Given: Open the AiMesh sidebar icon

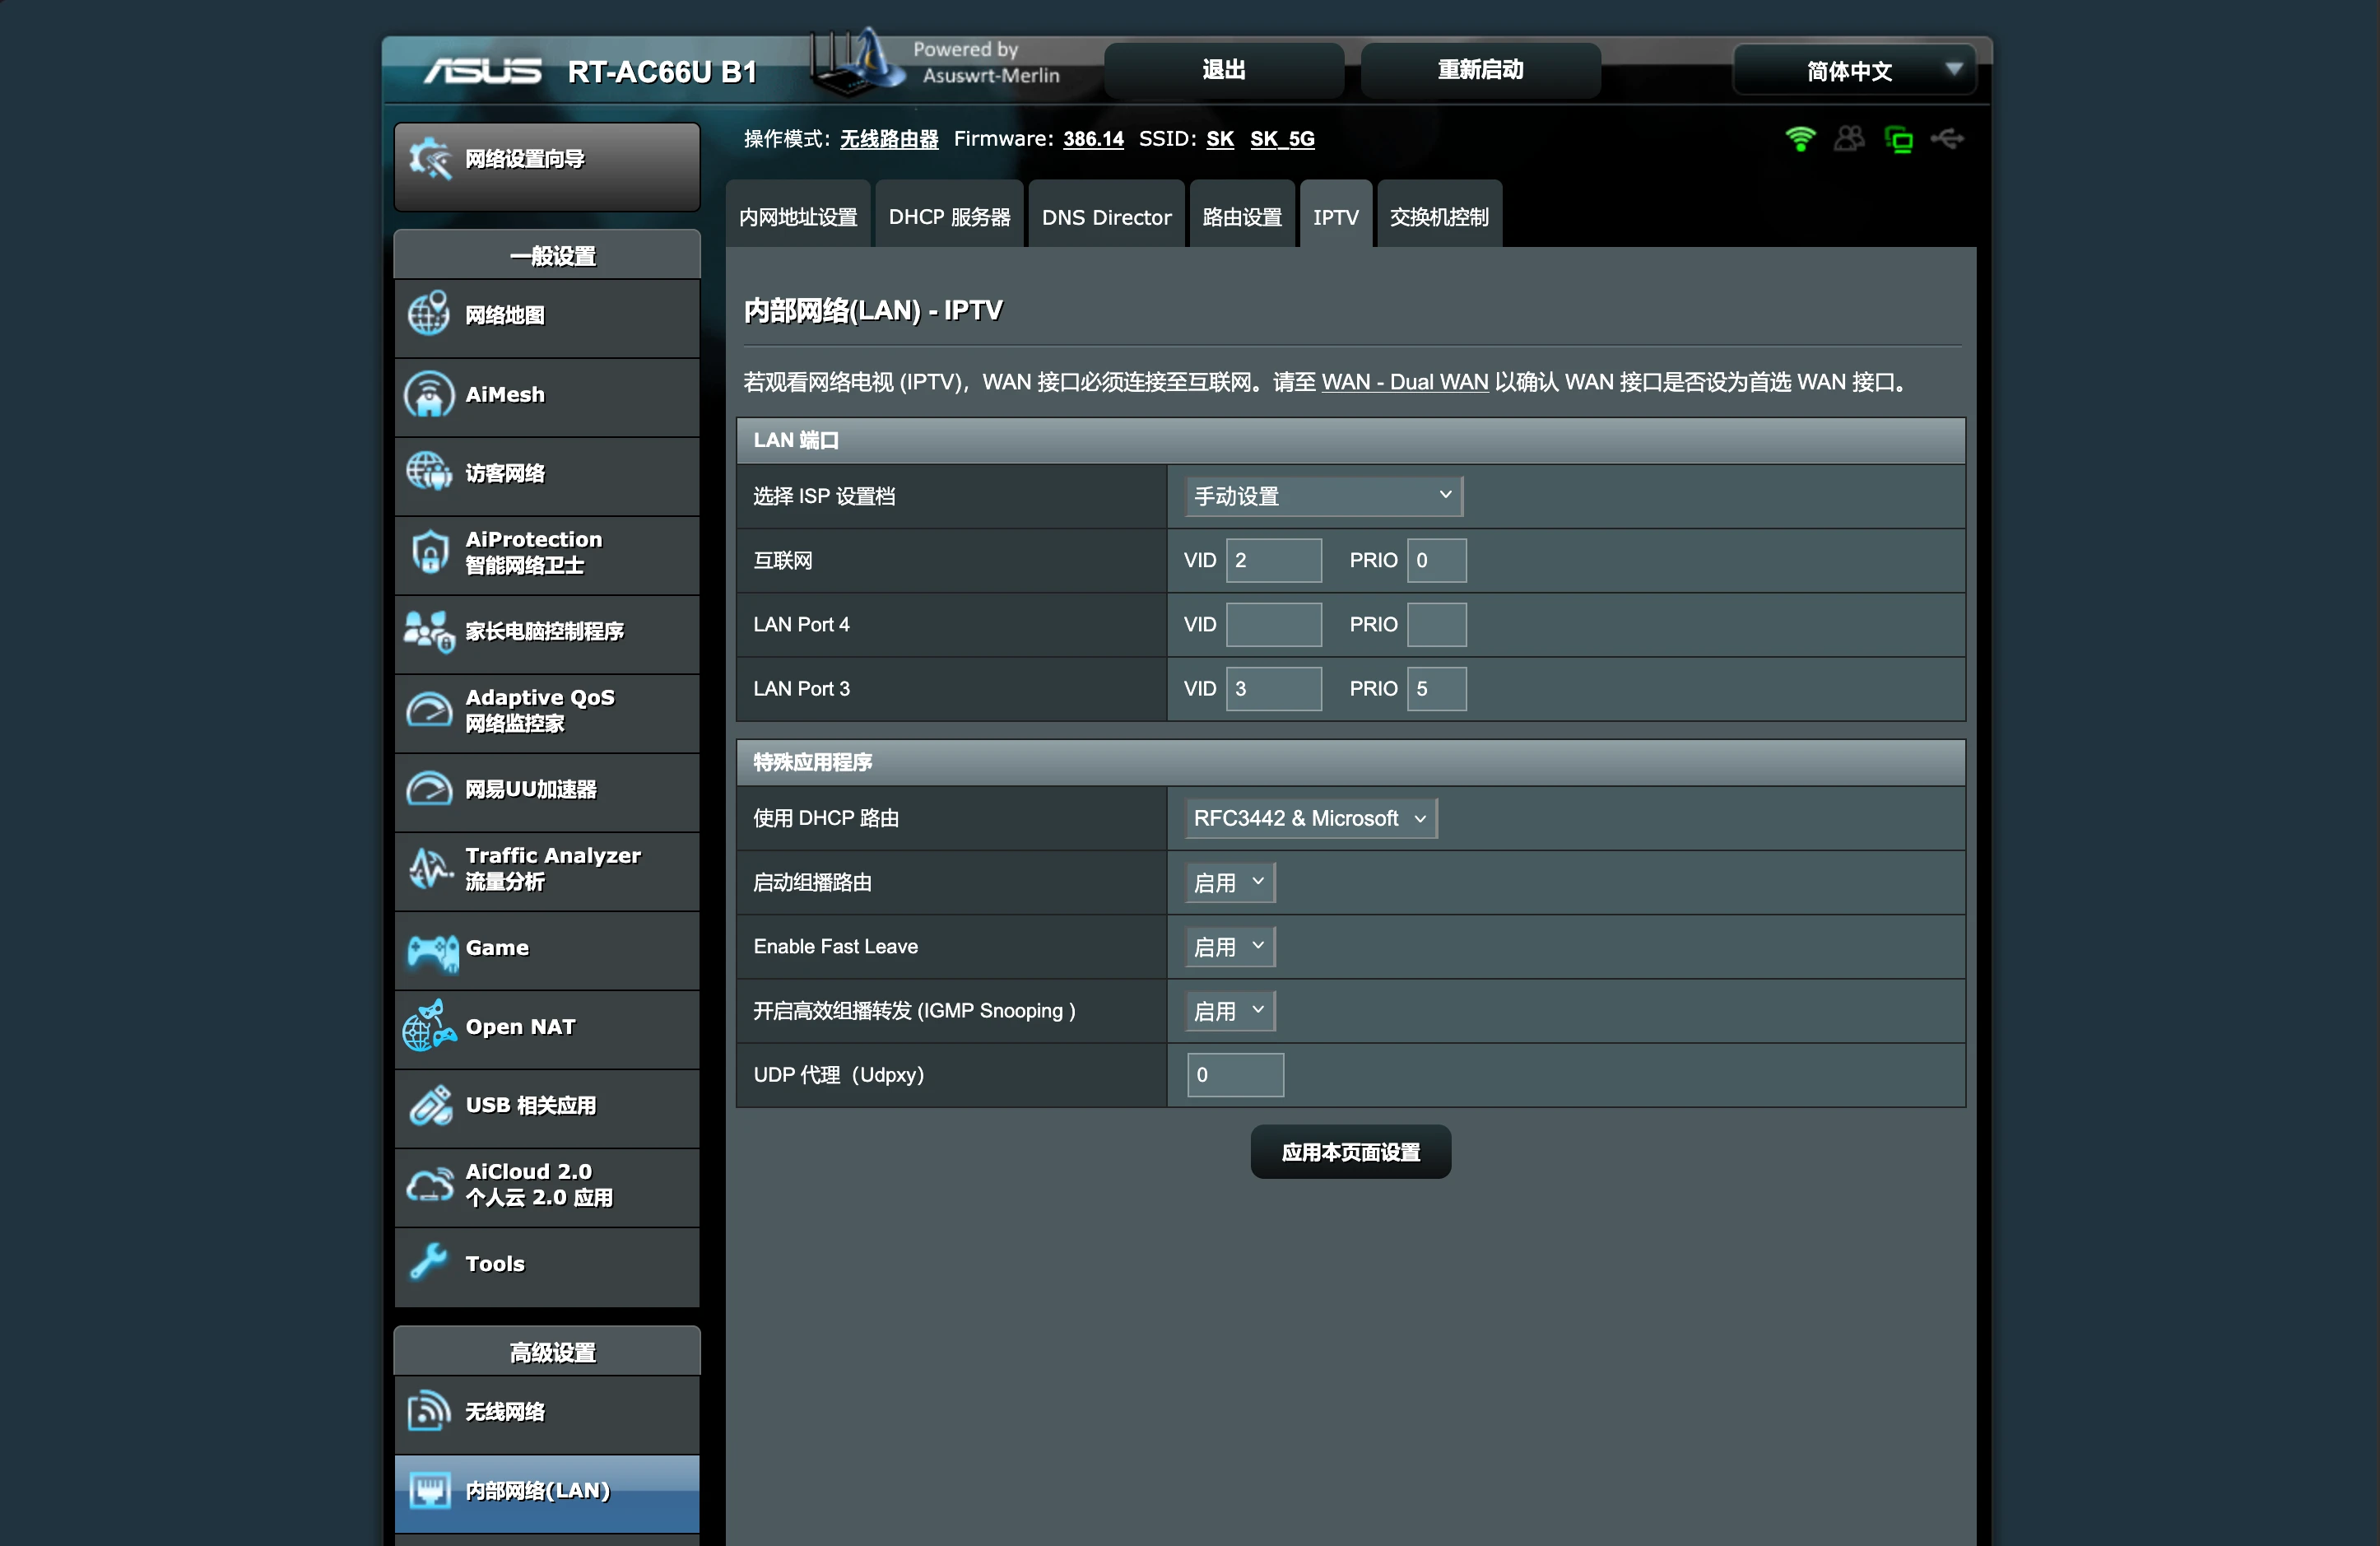Looking at the screenshot, I should [429, 395].
